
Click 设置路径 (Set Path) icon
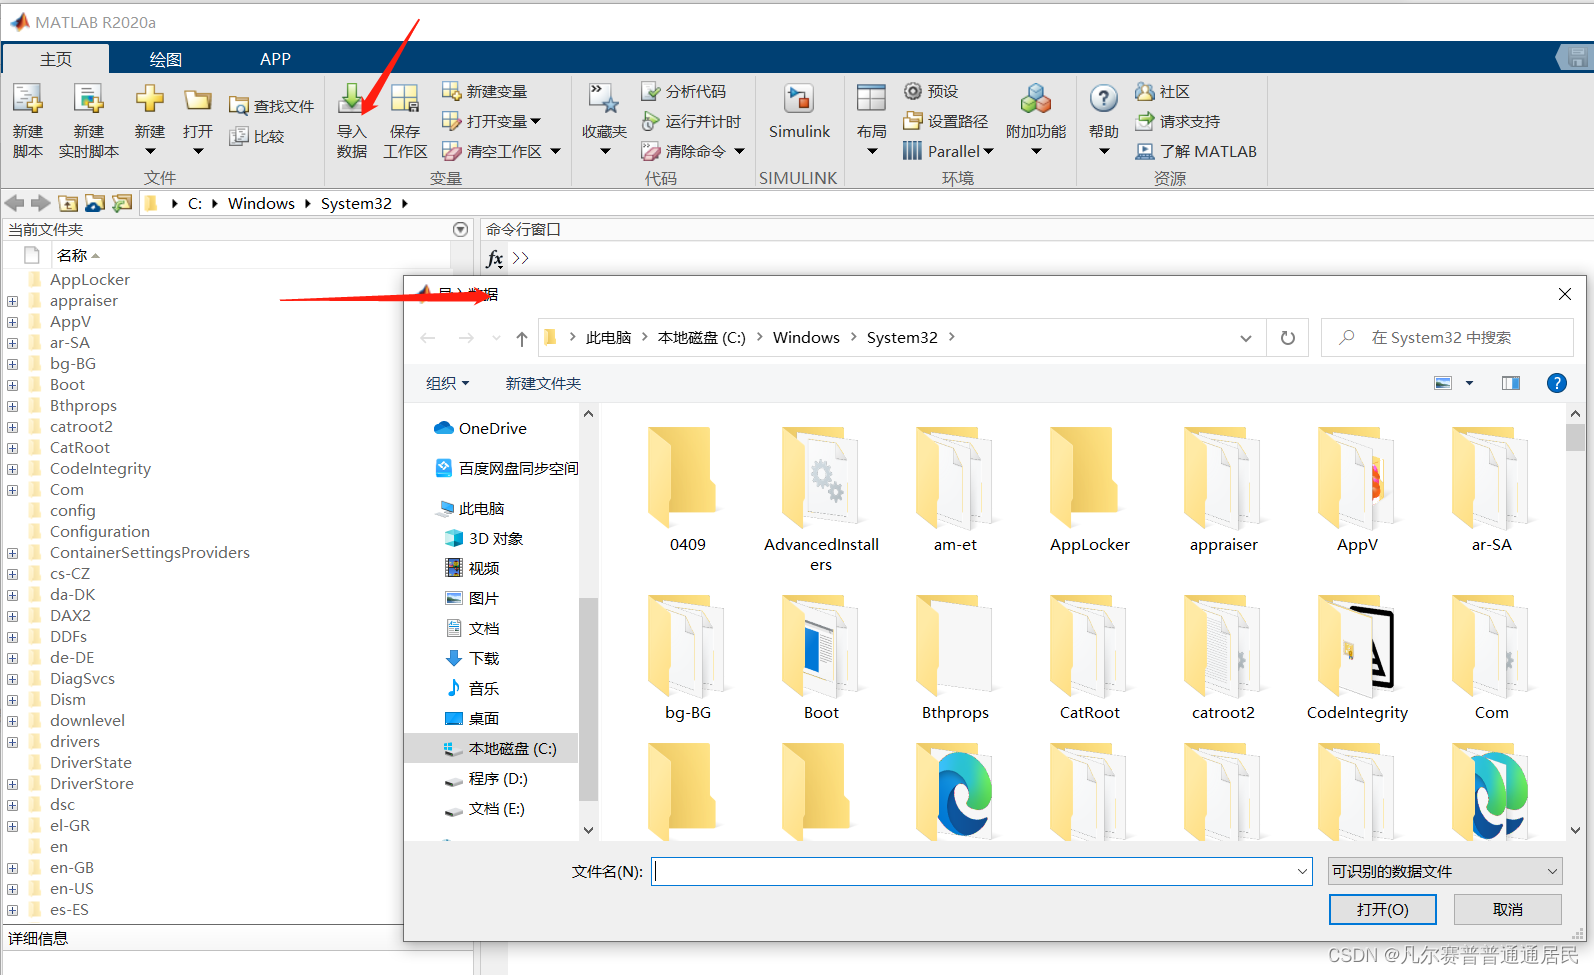click(913, 121)
